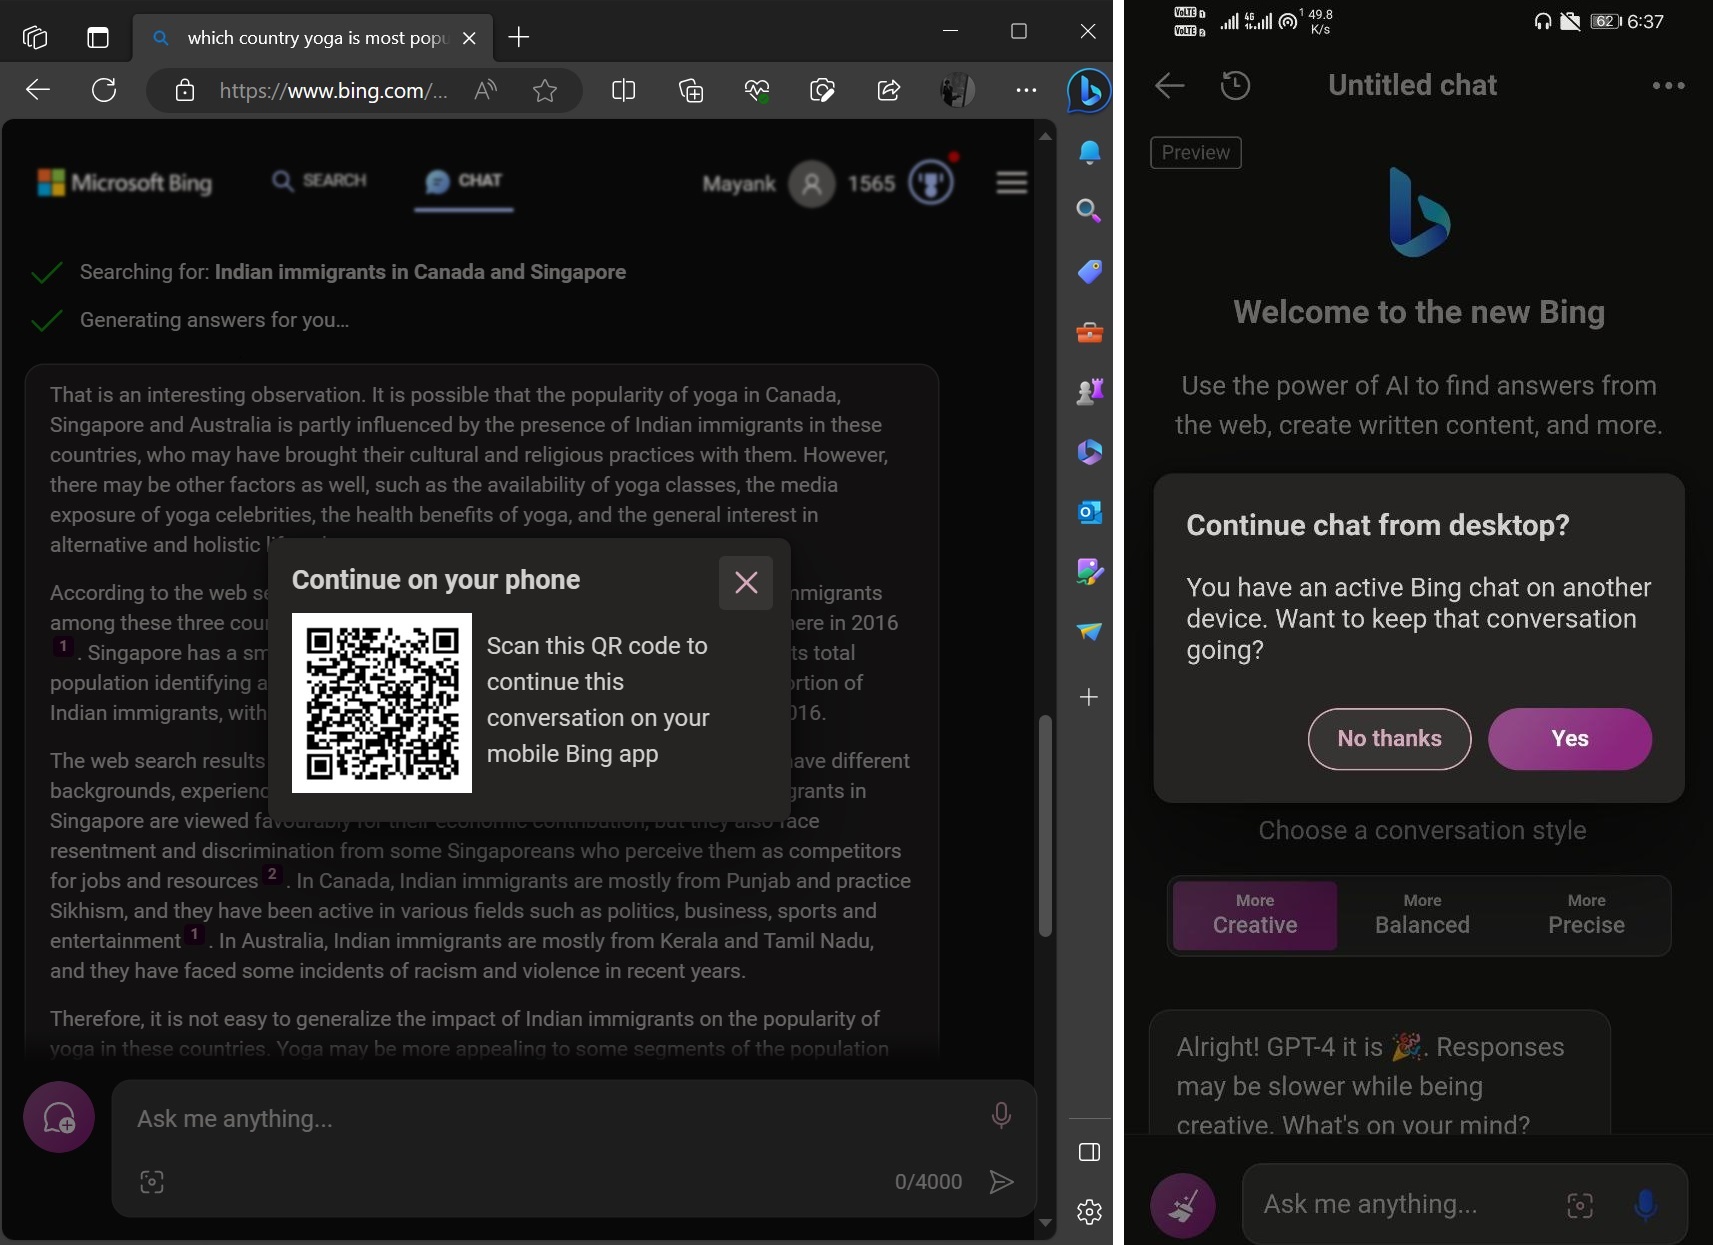Add image via visual search in desktop chat
Image resolution: width=1713 pixels, height=1245 pixels.
tap(152, 1182)
